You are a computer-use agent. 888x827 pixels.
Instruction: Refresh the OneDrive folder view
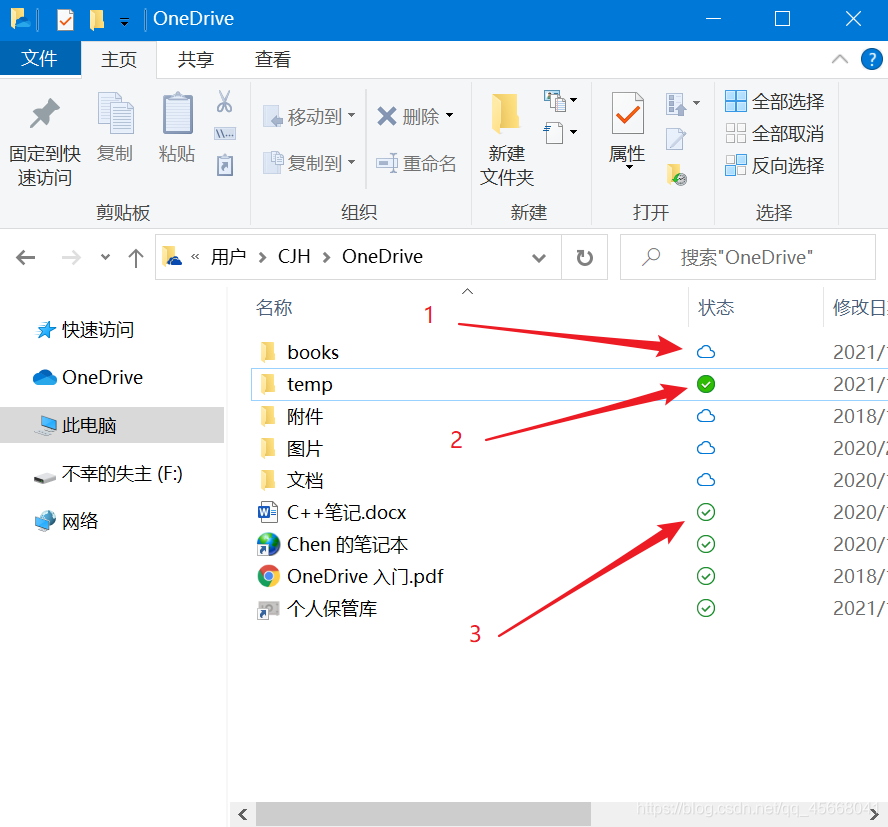584,258
